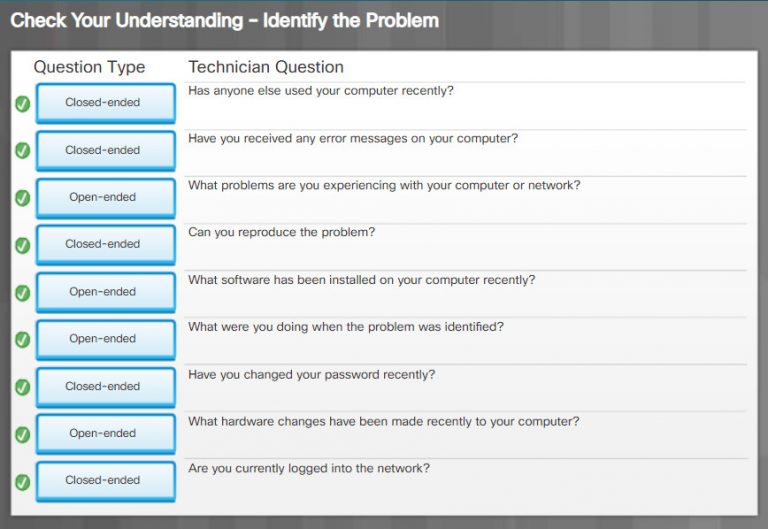This screenshot has width=768, height=529.
Task: Click the green checkmark beside "Can you reproduce the problem?"
Action: point(23,245)
